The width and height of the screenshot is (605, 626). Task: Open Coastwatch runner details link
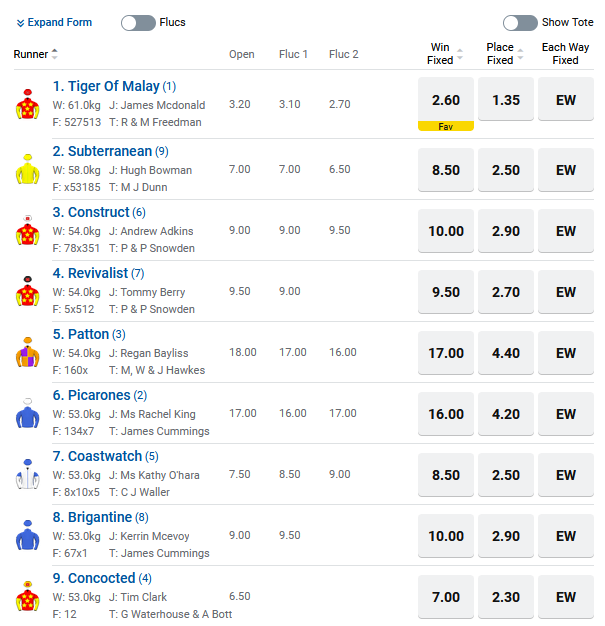click(x=105, y=456)
